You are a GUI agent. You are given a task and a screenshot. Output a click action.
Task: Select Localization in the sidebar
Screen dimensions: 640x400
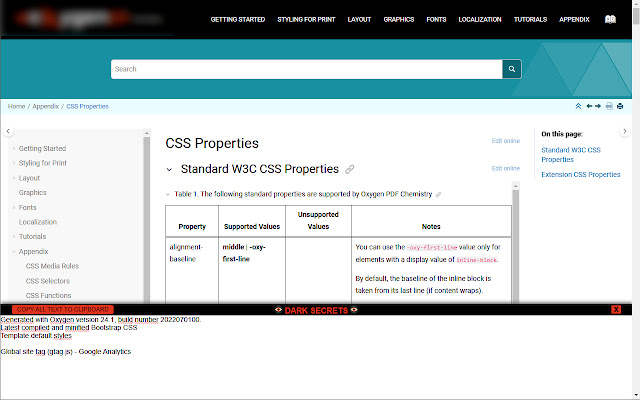[38, 222]
